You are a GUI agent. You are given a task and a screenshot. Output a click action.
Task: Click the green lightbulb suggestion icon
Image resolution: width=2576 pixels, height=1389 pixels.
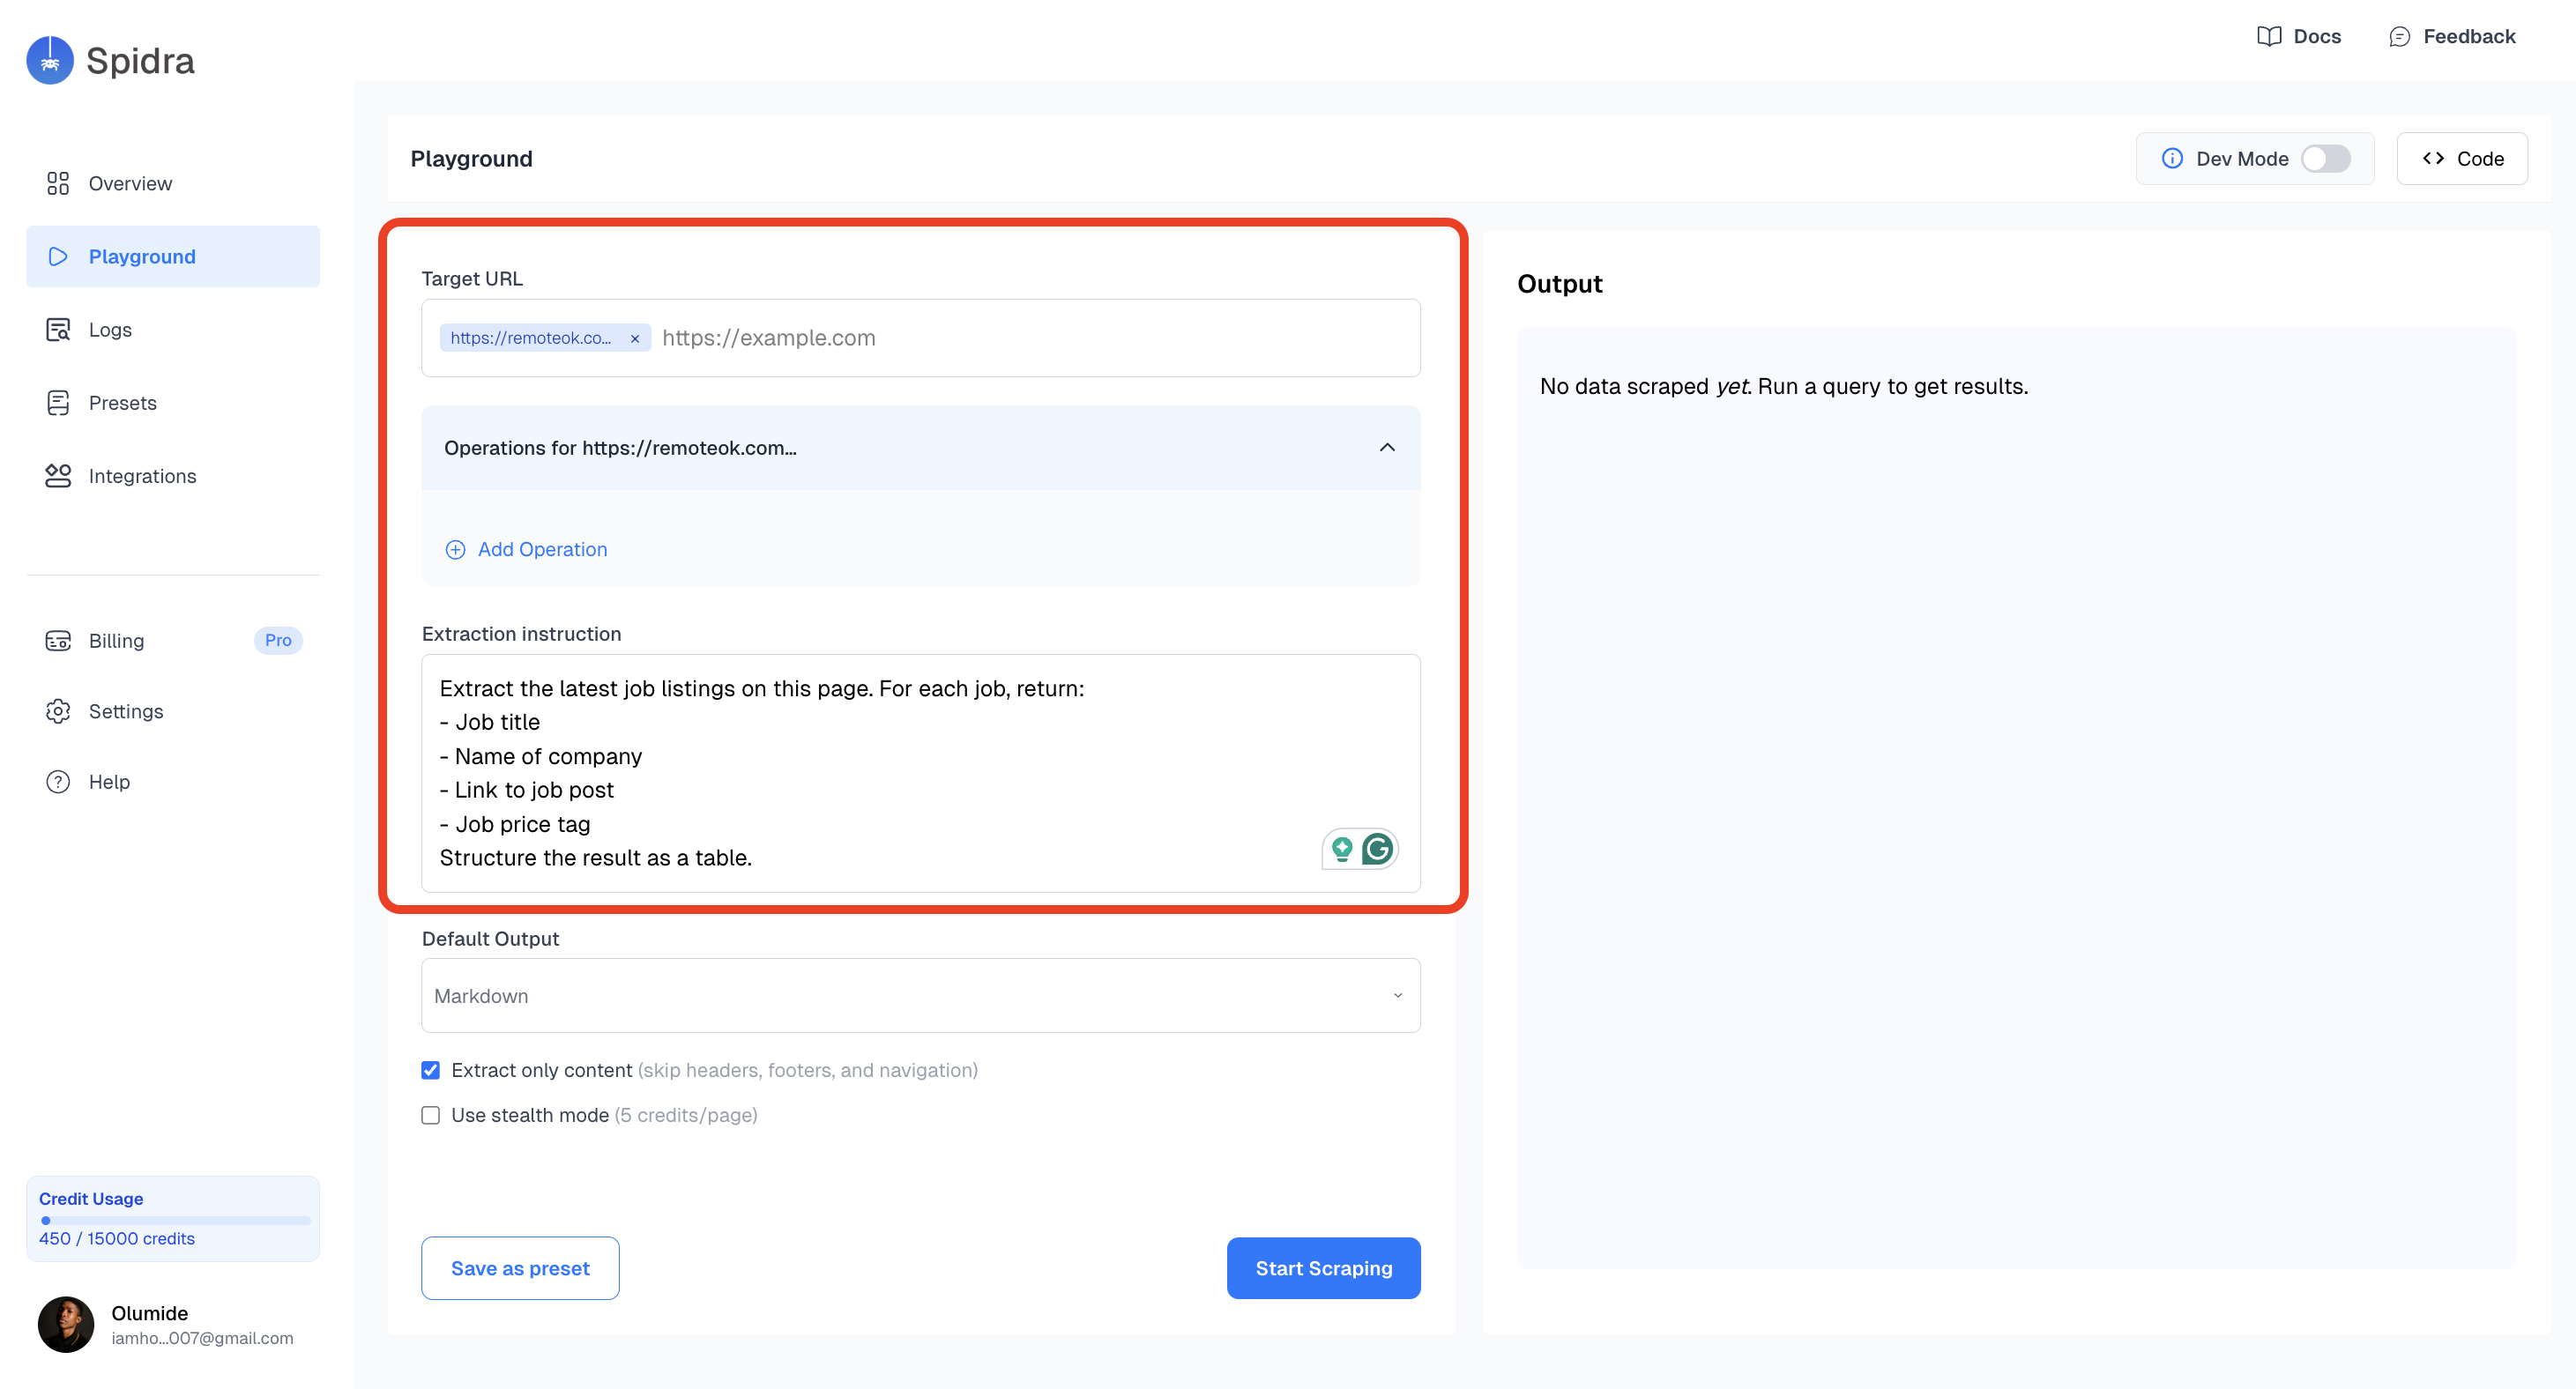click(1342, 849)
